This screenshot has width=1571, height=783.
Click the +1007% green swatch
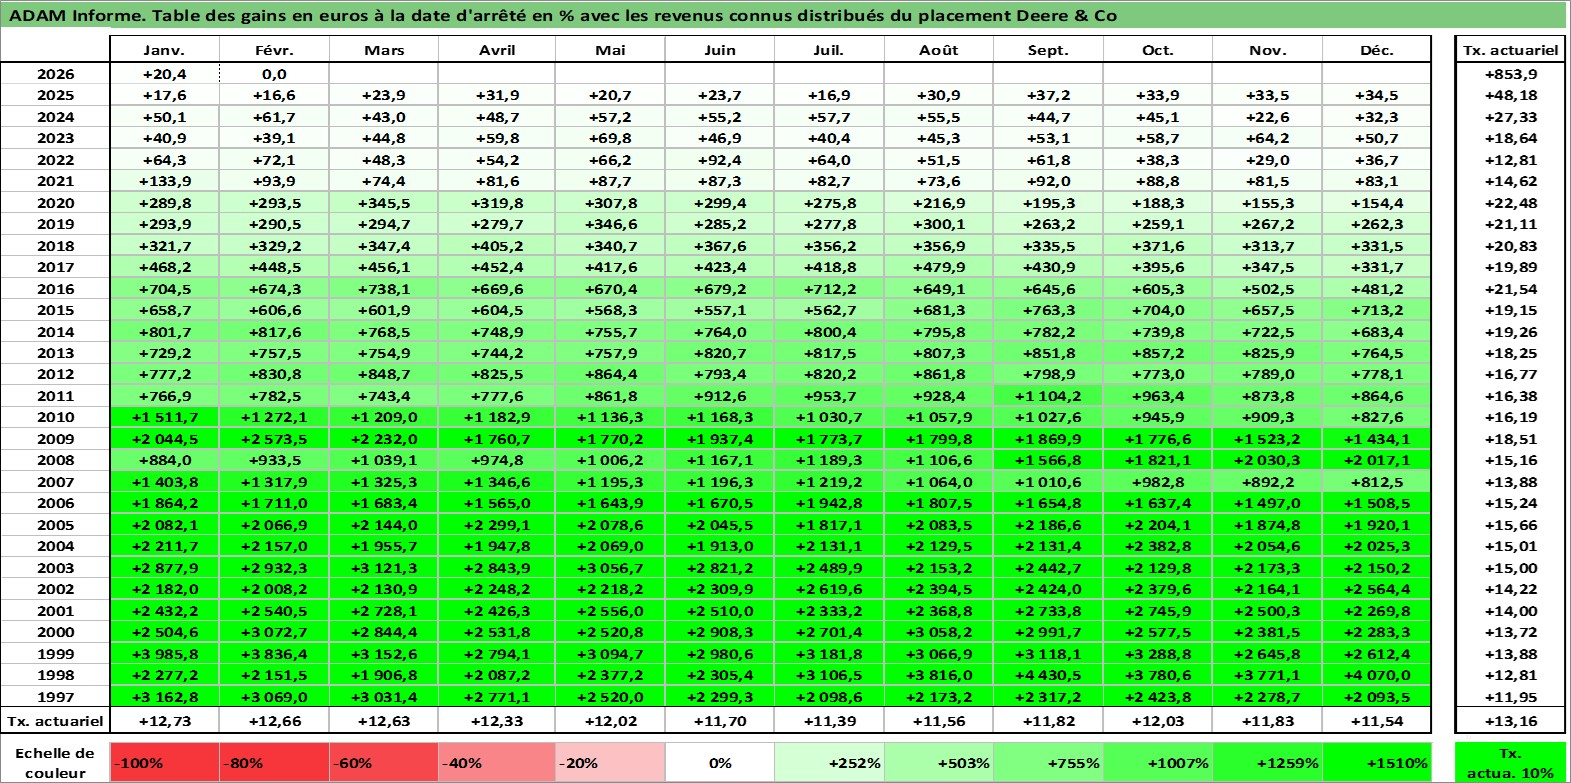(1158, 762)
